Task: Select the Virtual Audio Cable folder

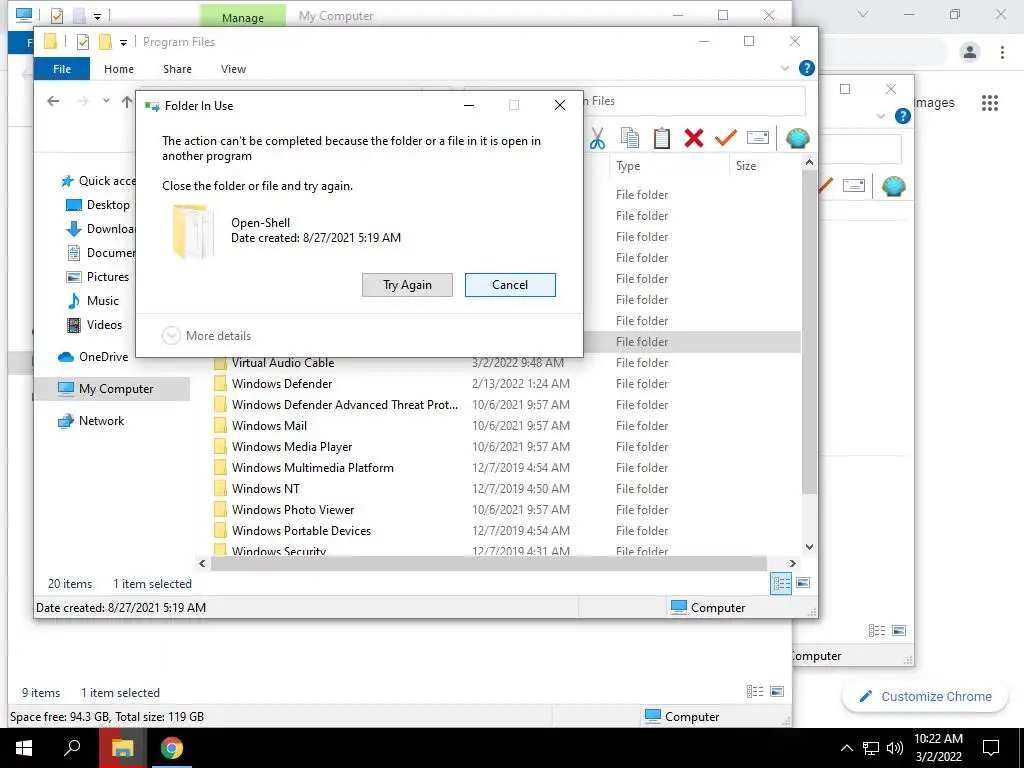Action: [x=283, y=362]
